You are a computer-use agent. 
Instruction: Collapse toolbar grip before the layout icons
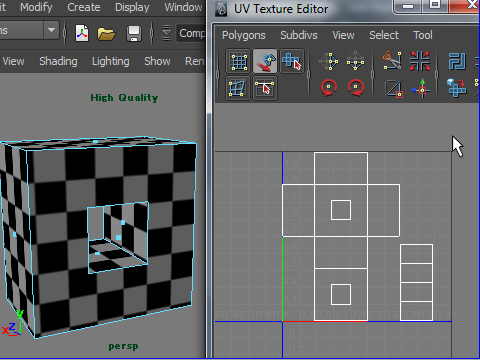pos(437,75)
